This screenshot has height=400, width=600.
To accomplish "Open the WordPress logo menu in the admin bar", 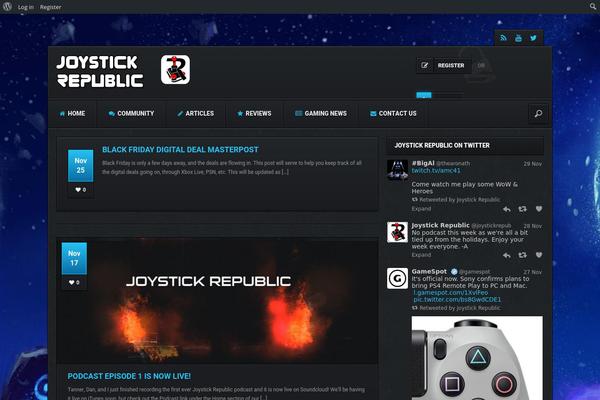I will (7, 7).
